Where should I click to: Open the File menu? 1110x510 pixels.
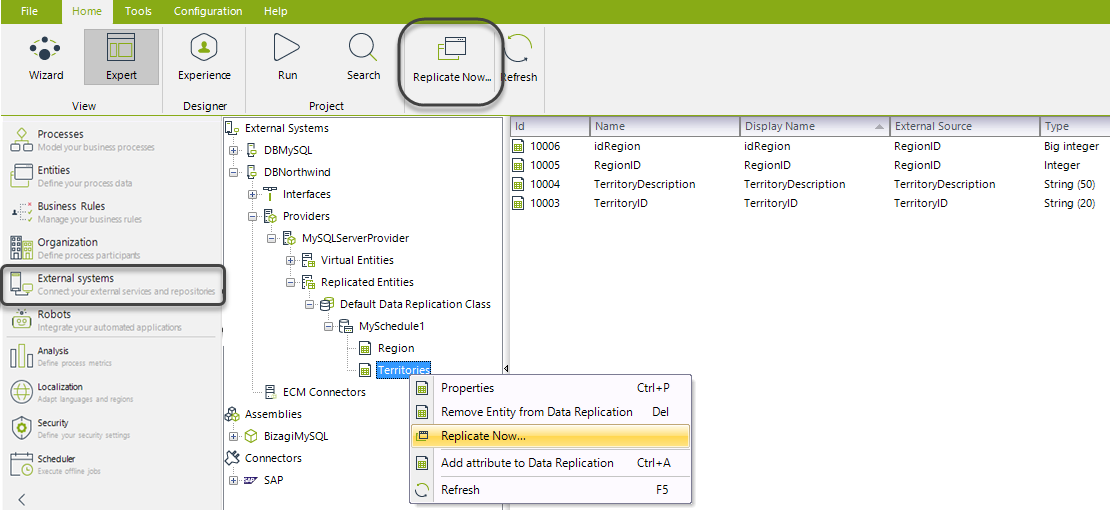coord(29,11)
